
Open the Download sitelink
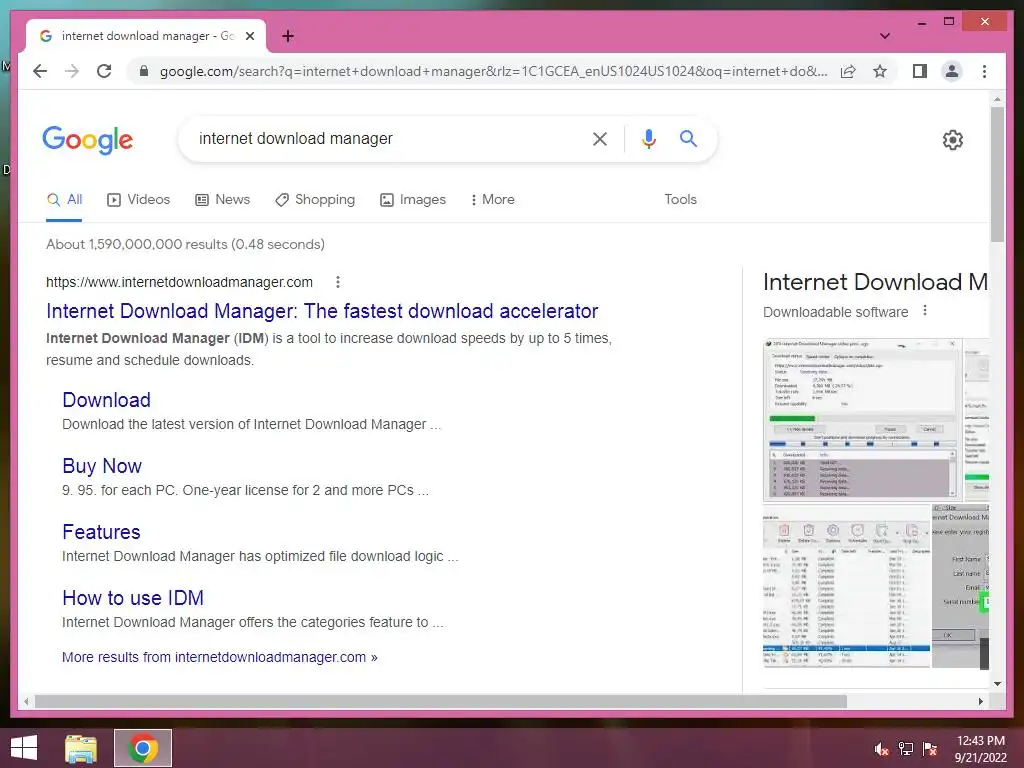click(106, 400)
